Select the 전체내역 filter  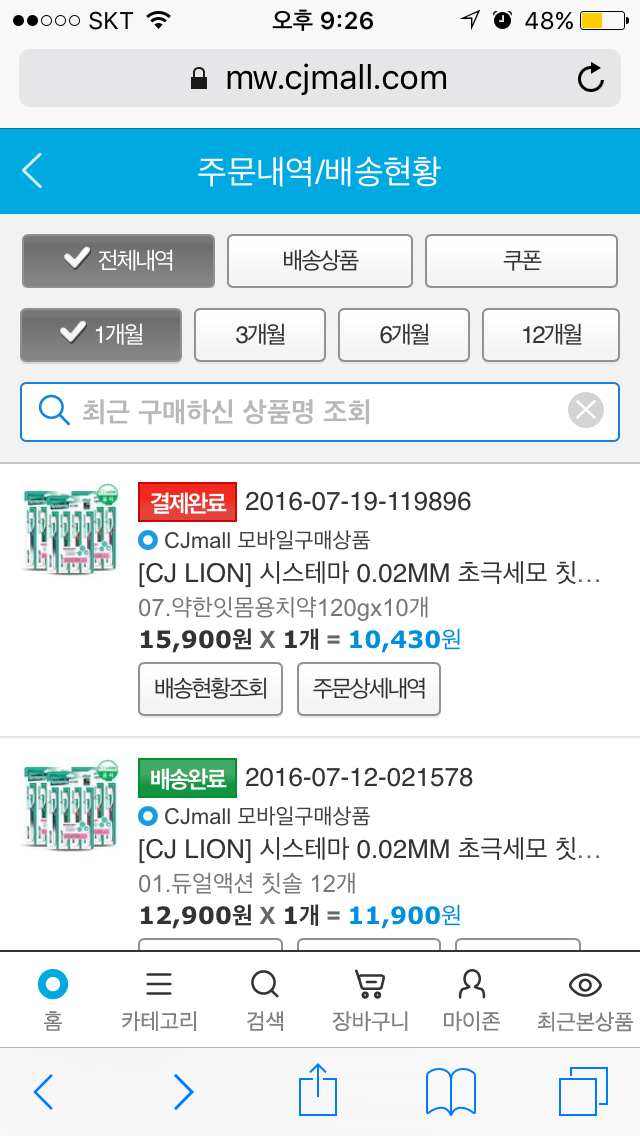tap(118, 261)
